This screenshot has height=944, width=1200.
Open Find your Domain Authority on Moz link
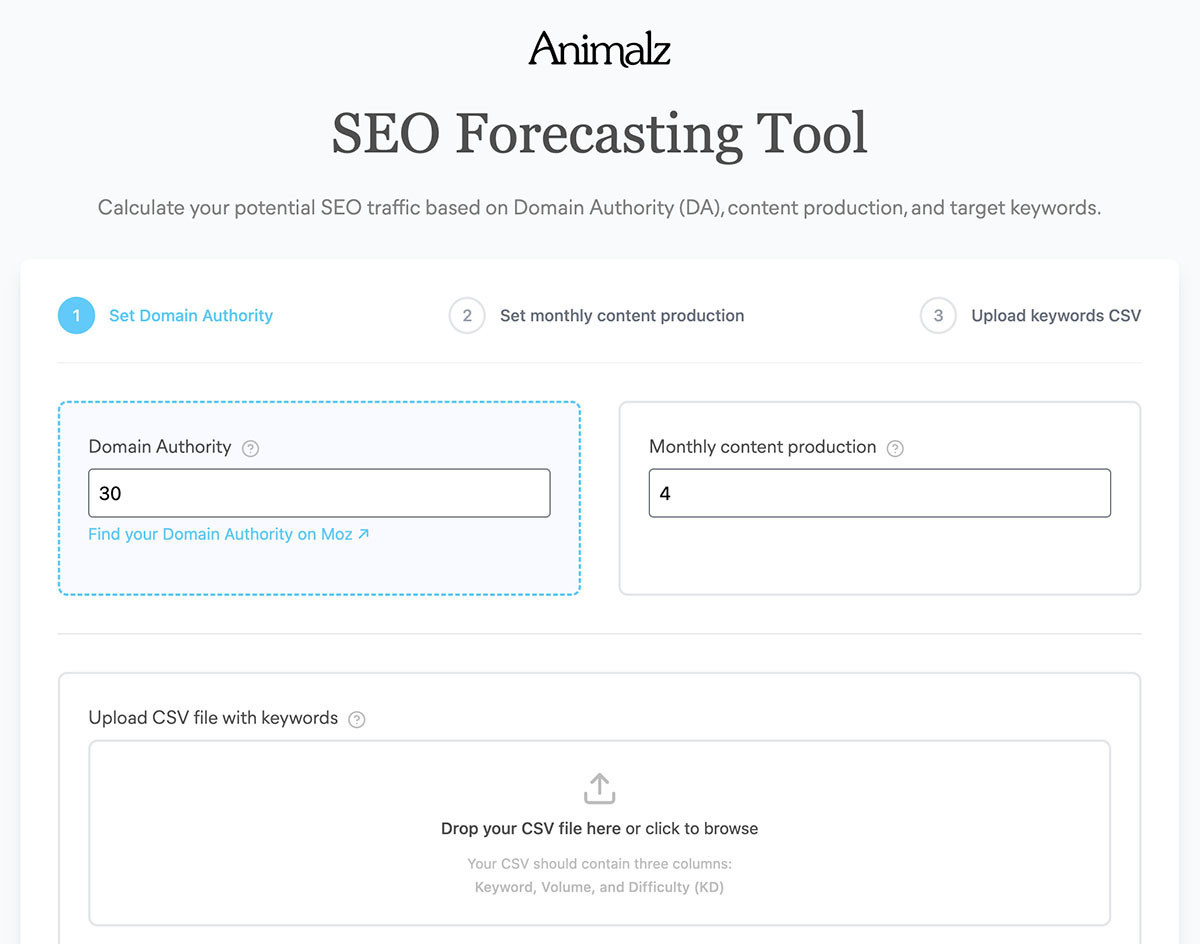click(x=220, y=534)
